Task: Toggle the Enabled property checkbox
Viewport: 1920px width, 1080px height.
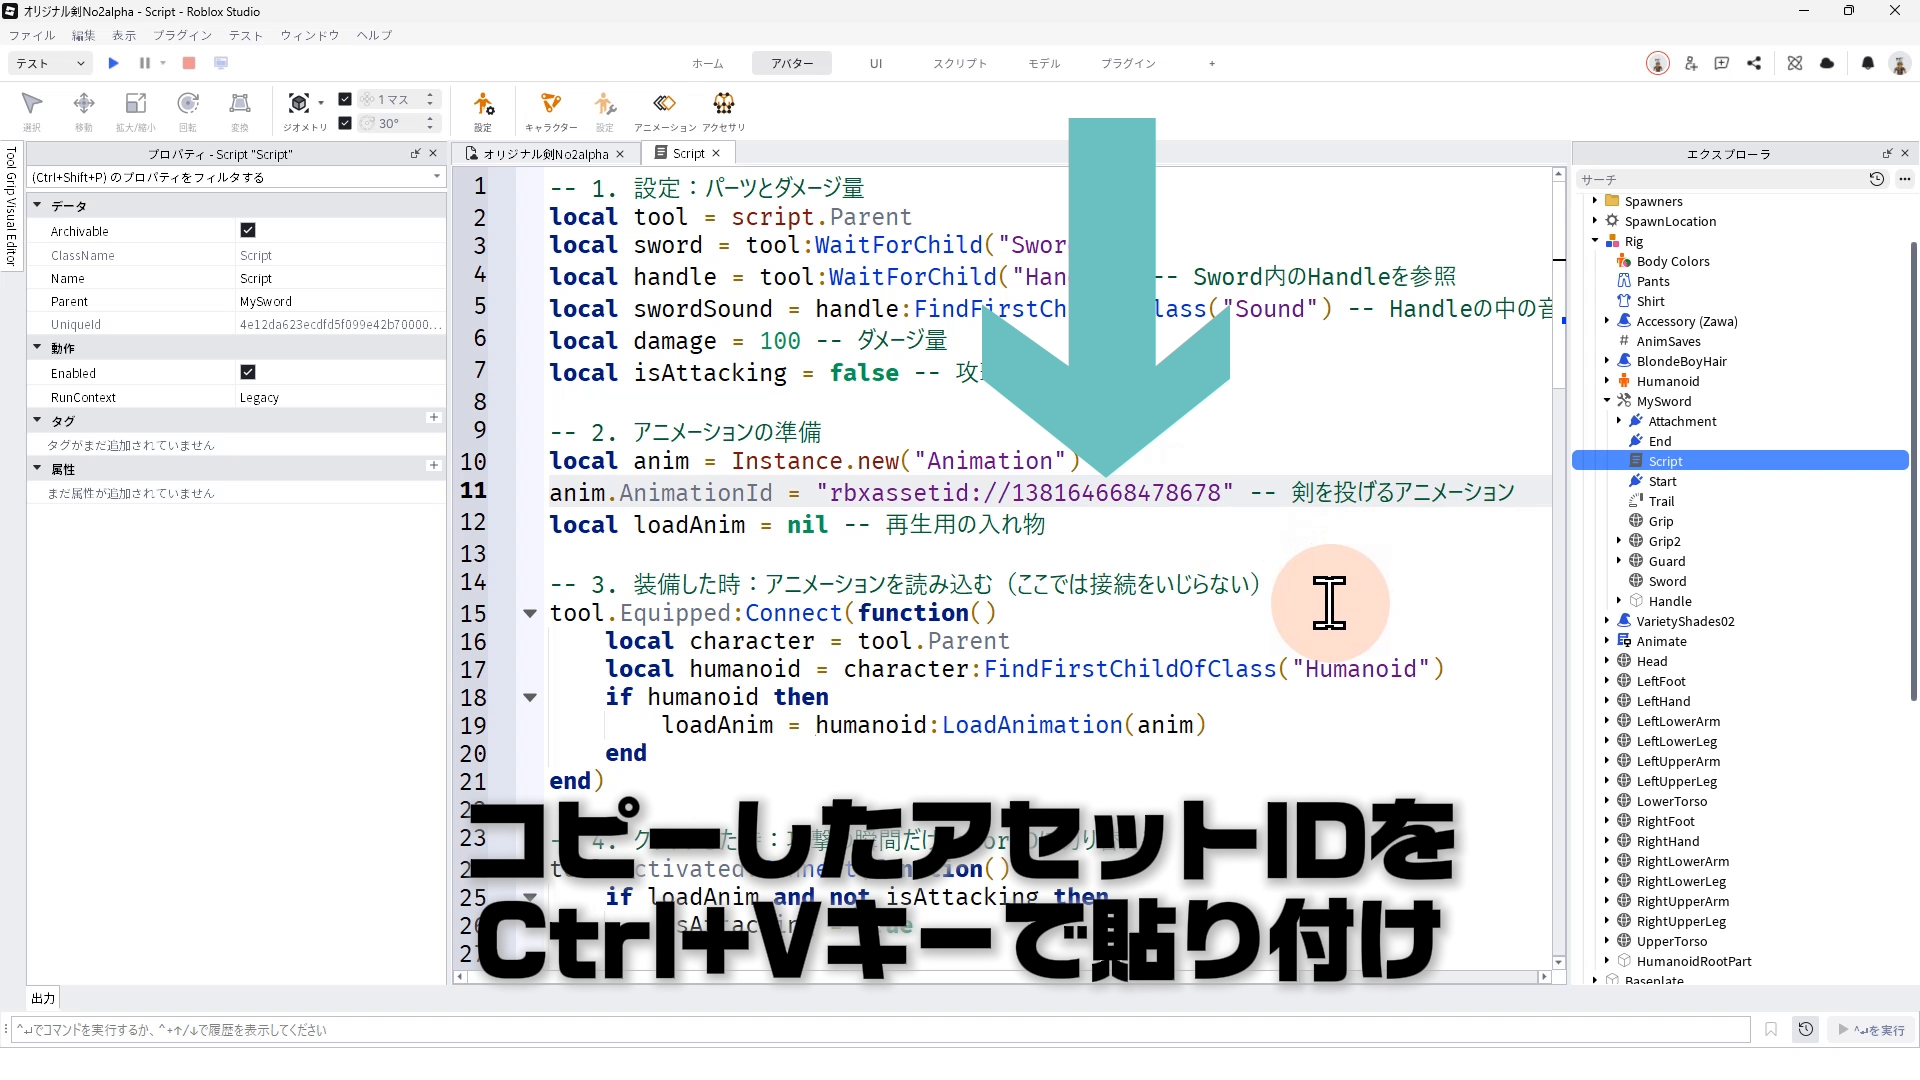Action: point(248,372)
